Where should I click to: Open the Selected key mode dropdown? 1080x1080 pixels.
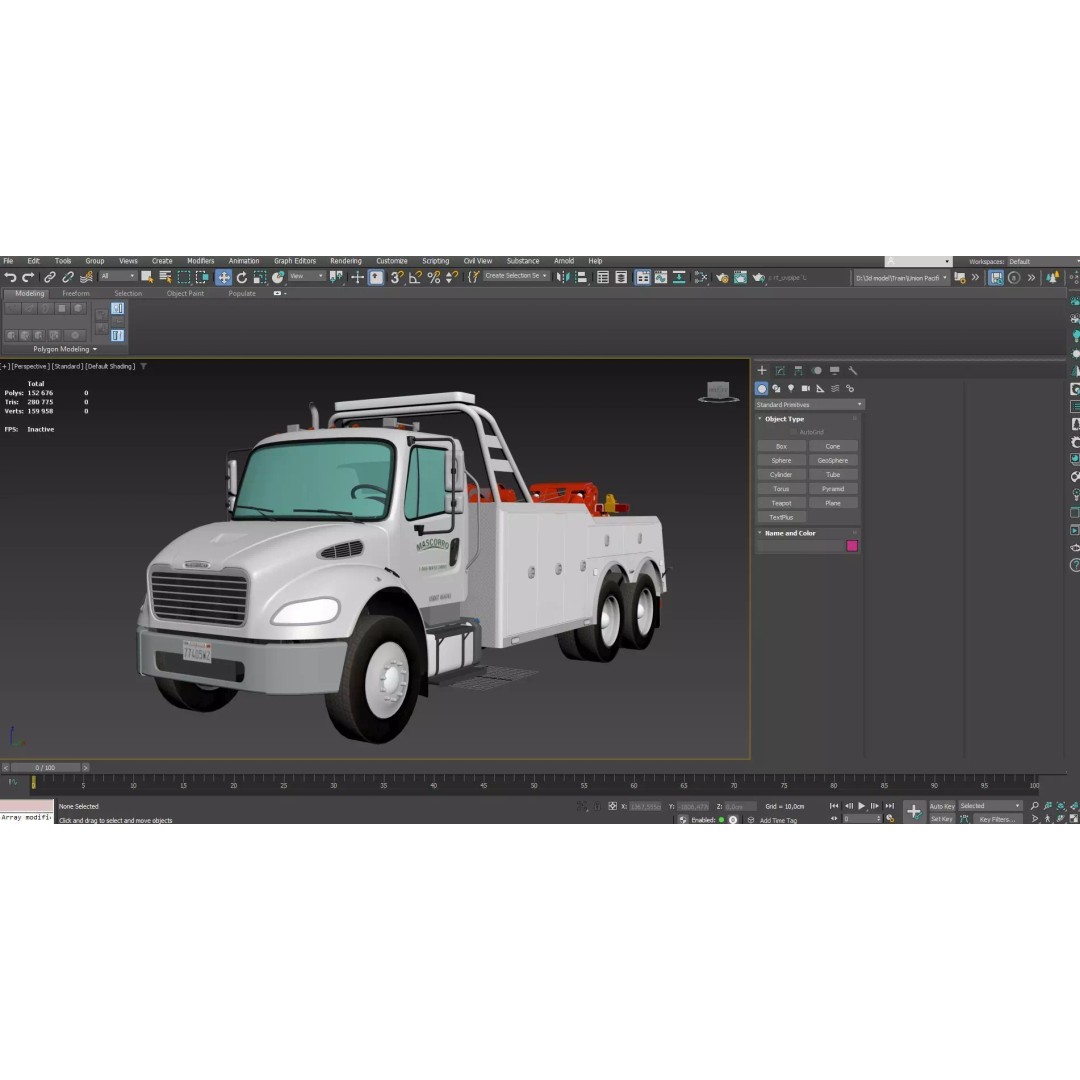pos(990,806)
